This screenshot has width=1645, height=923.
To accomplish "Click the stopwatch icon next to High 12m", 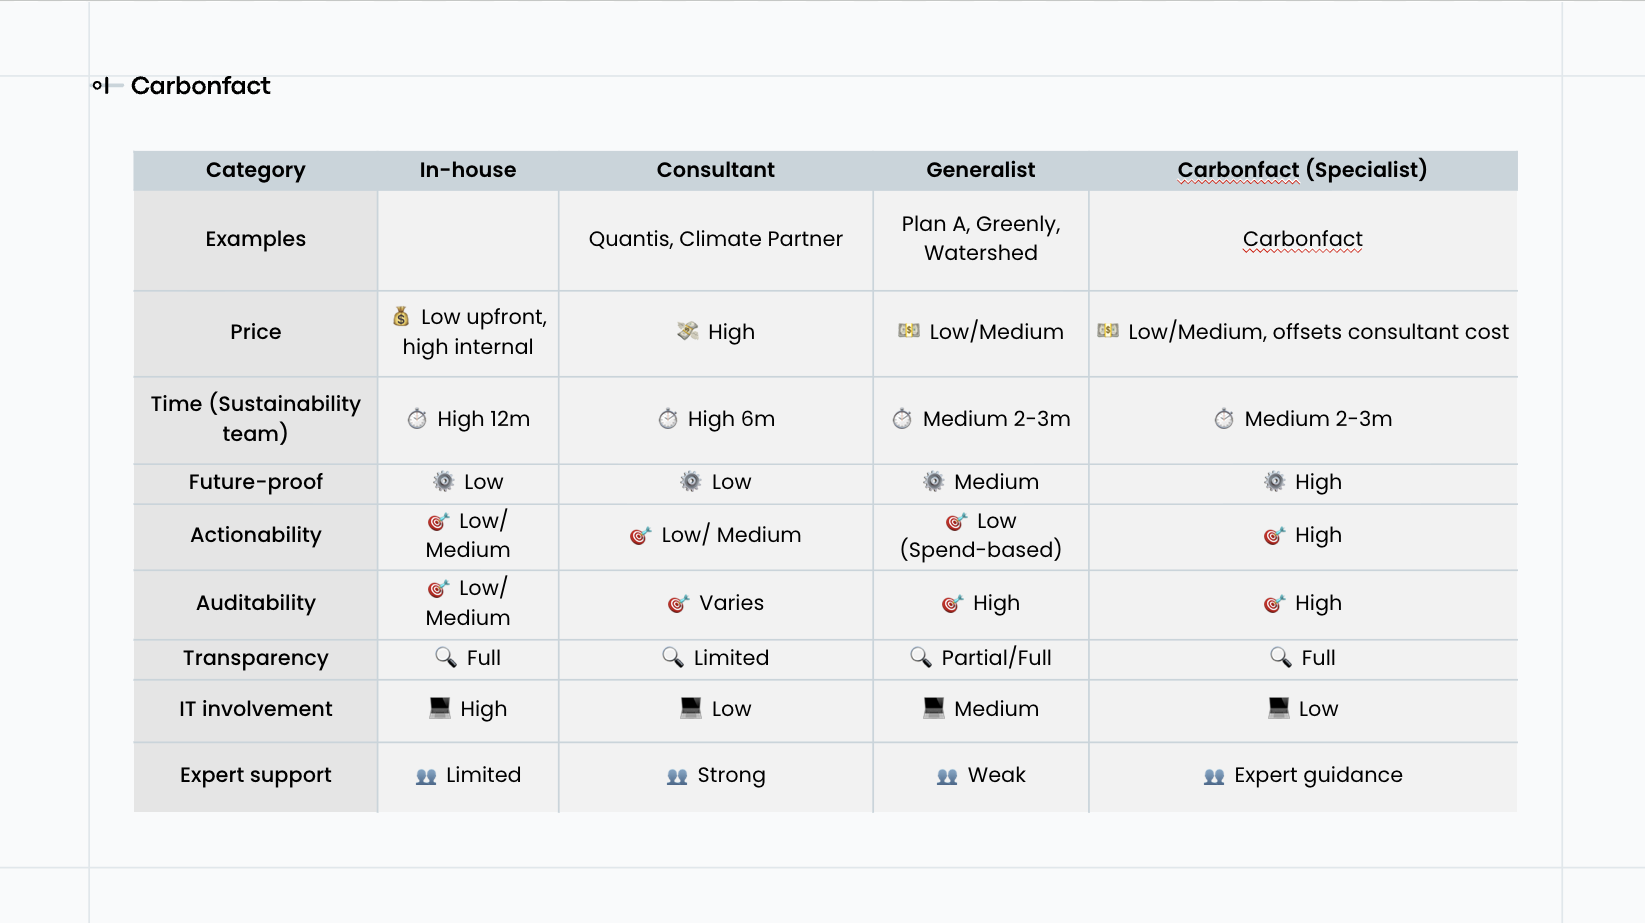I will pos(417,419).
